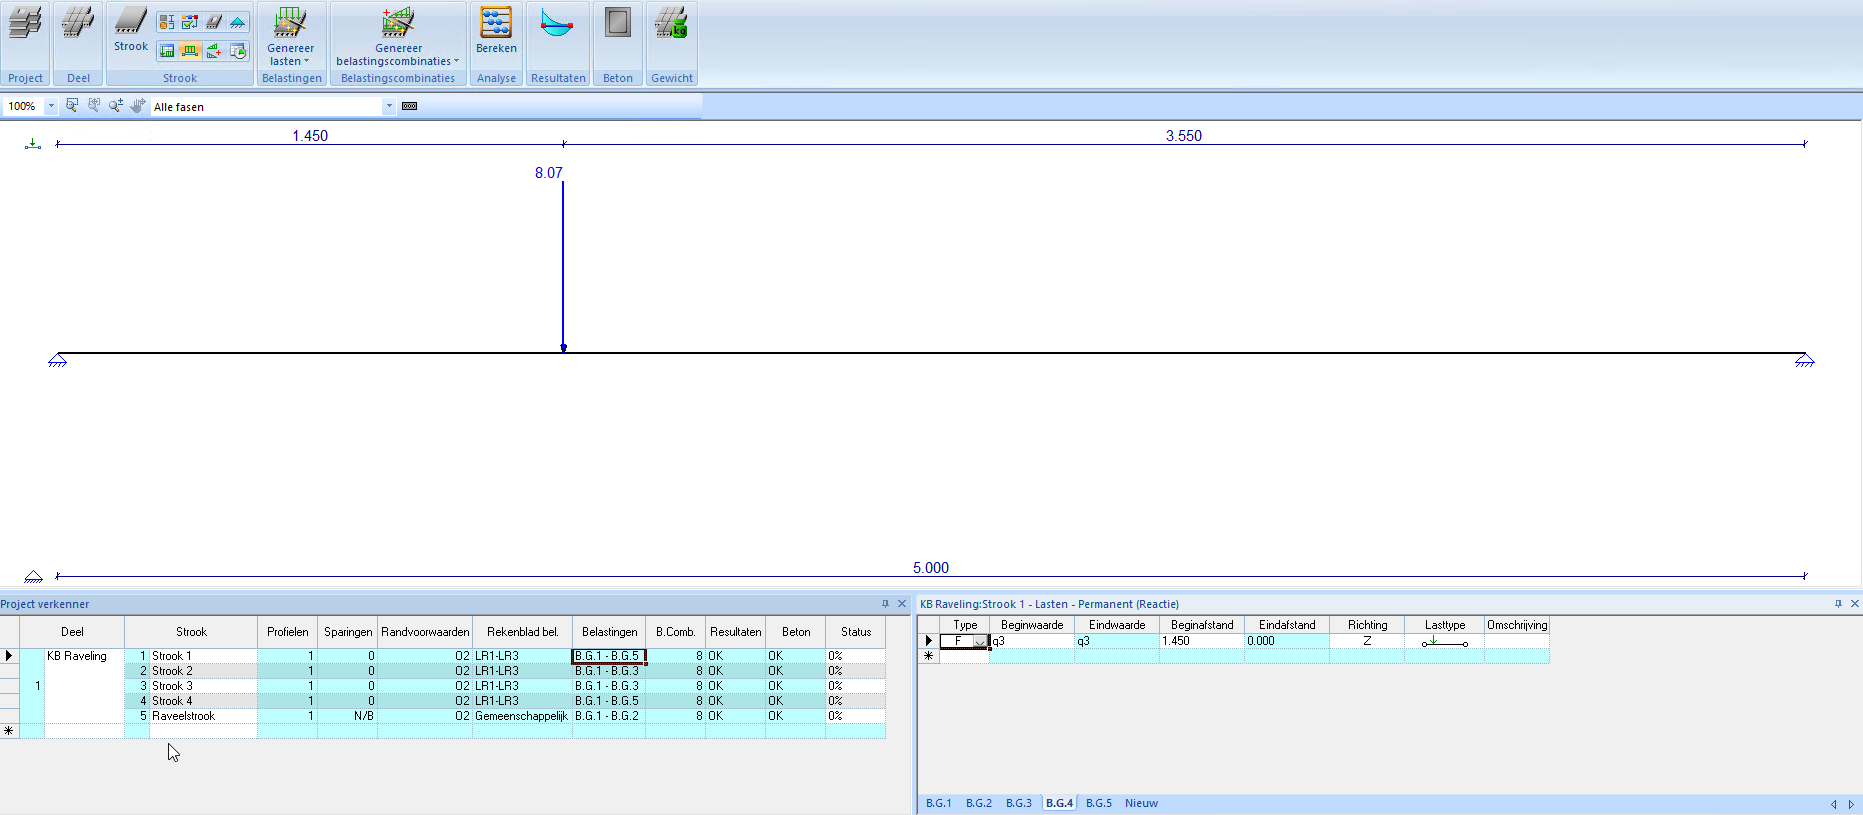
Task: Click the profile properties icon in Strook group
Action: [x=167, y=22]
